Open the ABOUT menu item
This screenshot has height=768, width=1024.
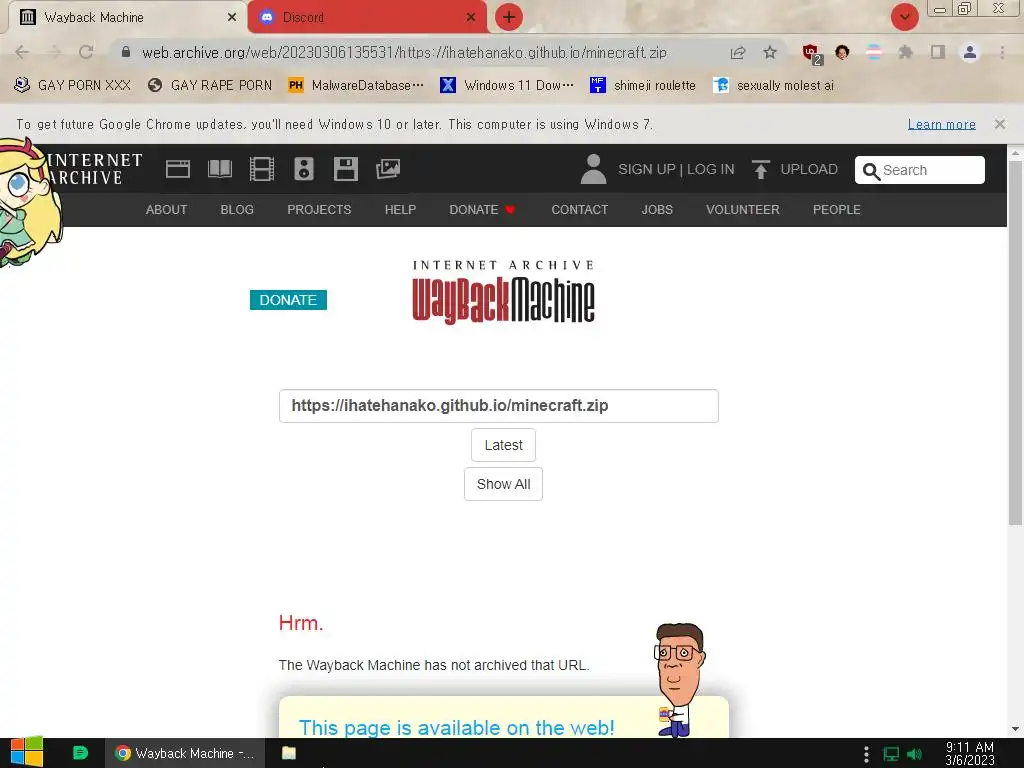pos(166,210)
